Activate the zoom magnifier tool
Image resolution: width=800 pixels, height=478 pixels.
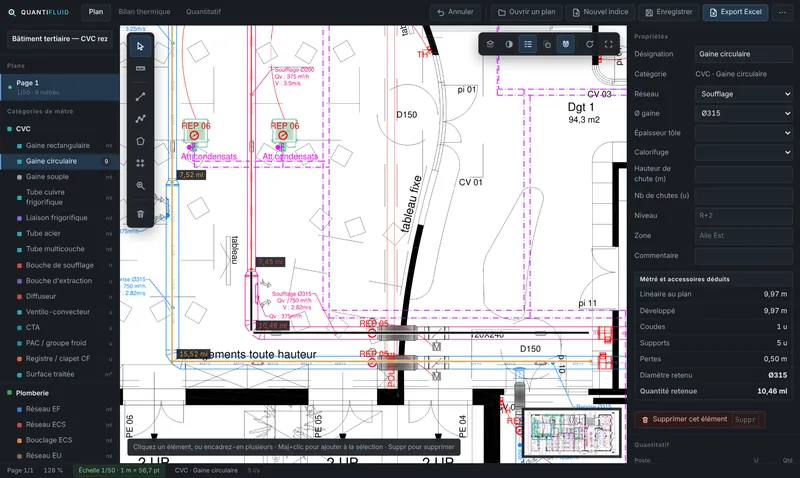(140, 186)
